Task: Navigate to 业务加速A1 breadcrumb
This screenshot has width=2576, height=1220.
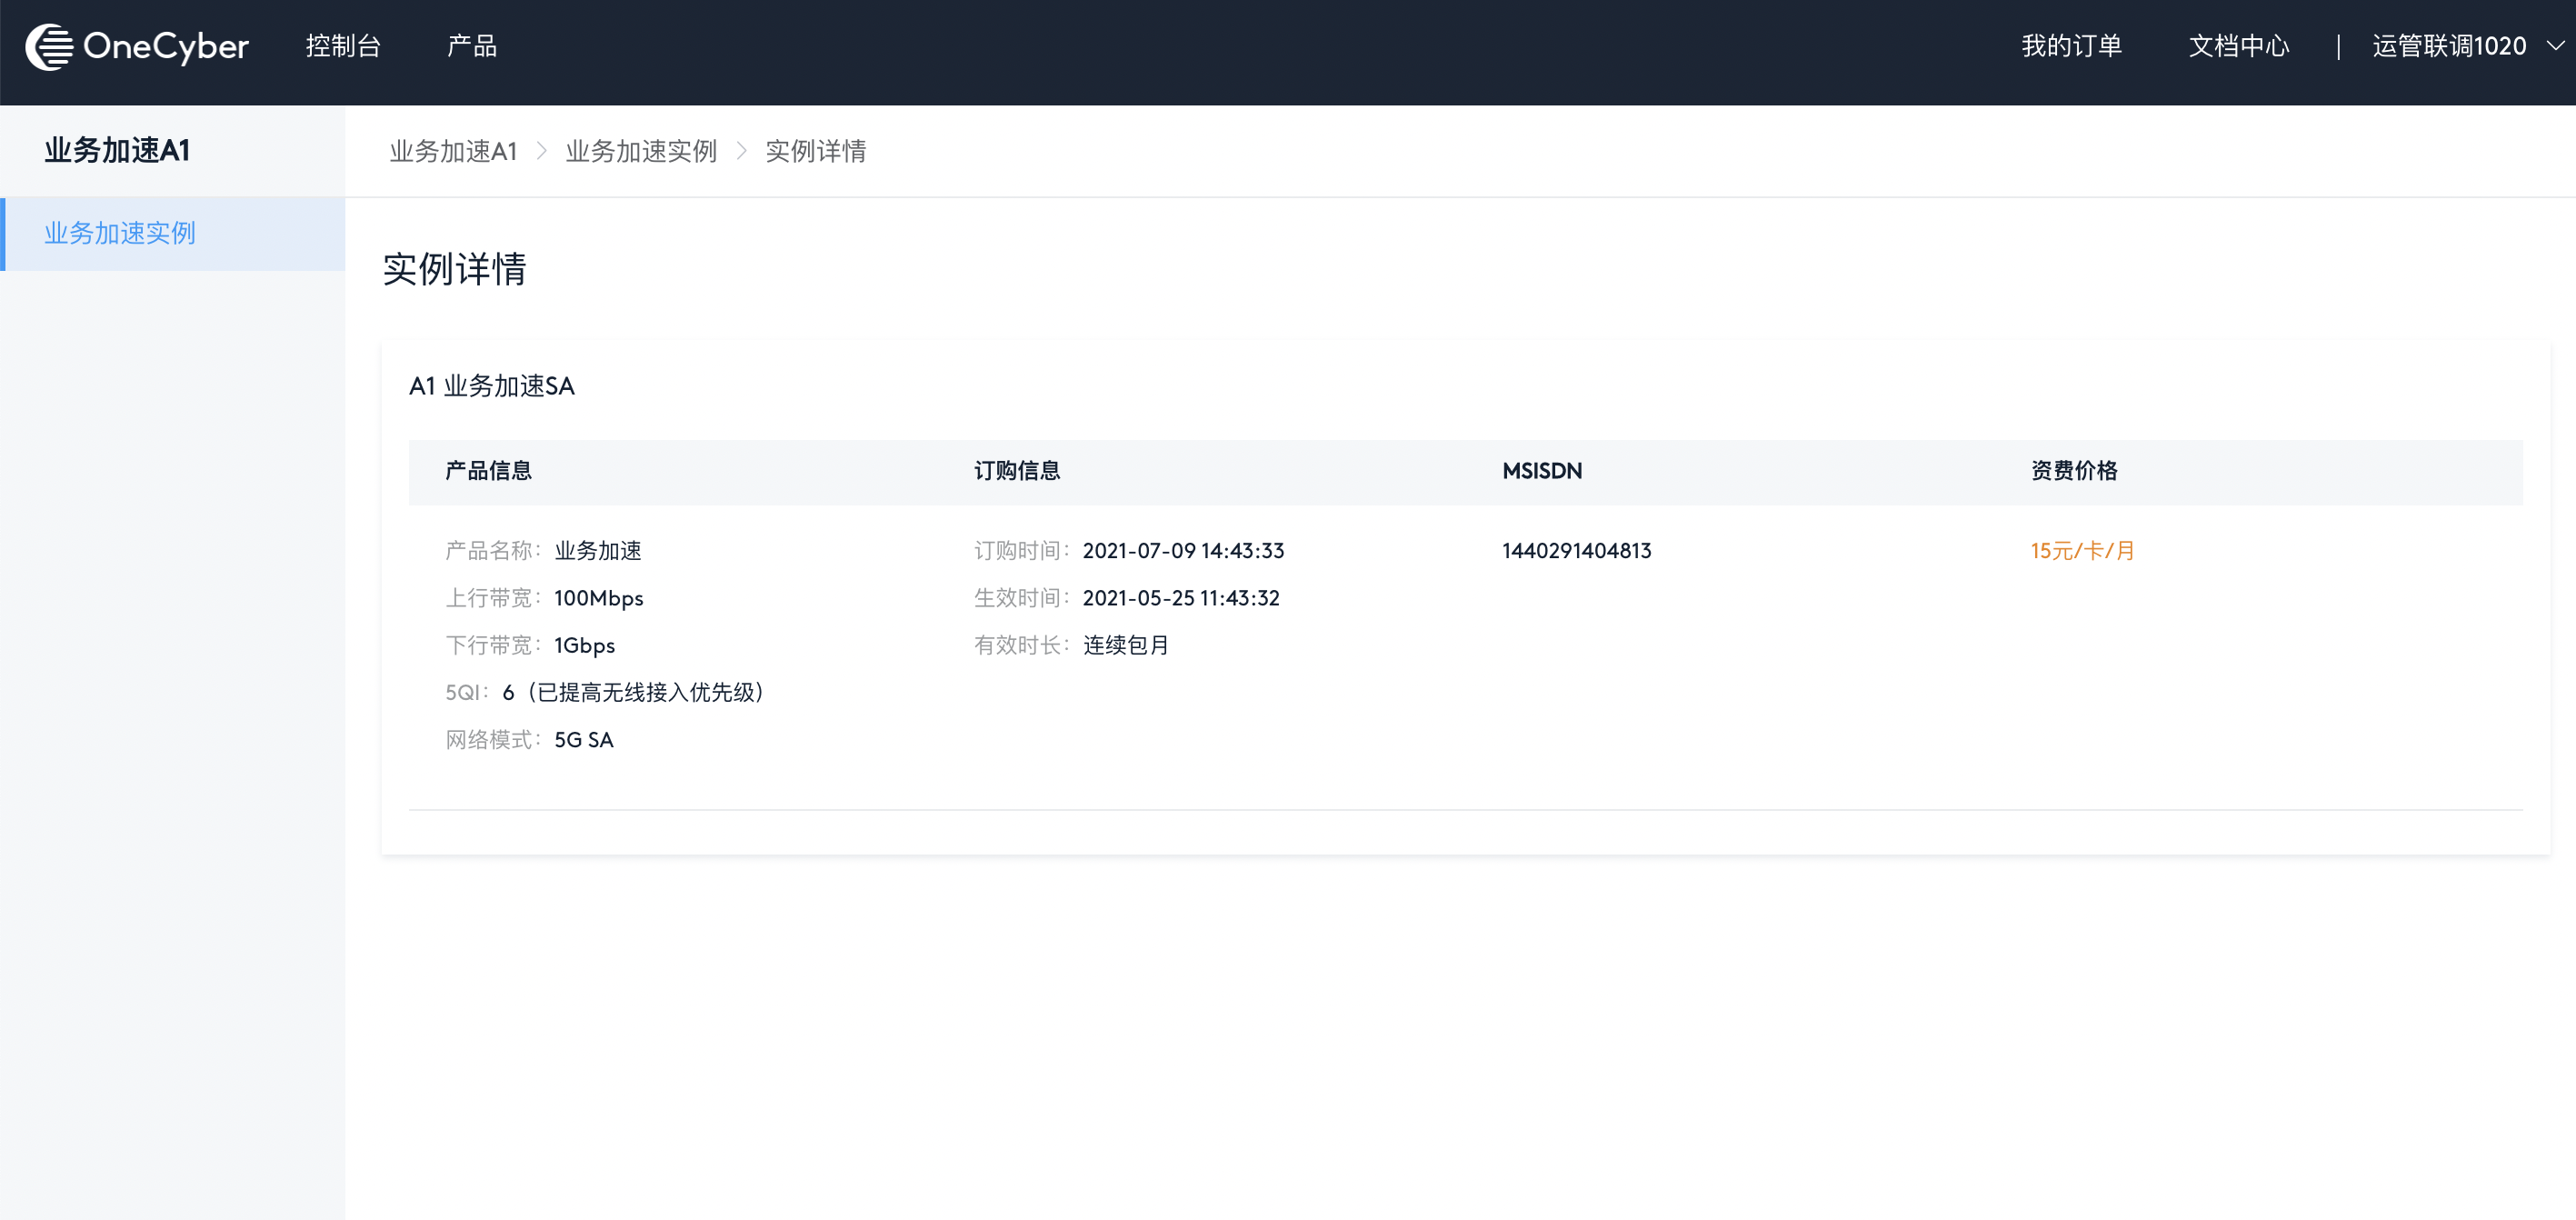Action: [453, 151]
